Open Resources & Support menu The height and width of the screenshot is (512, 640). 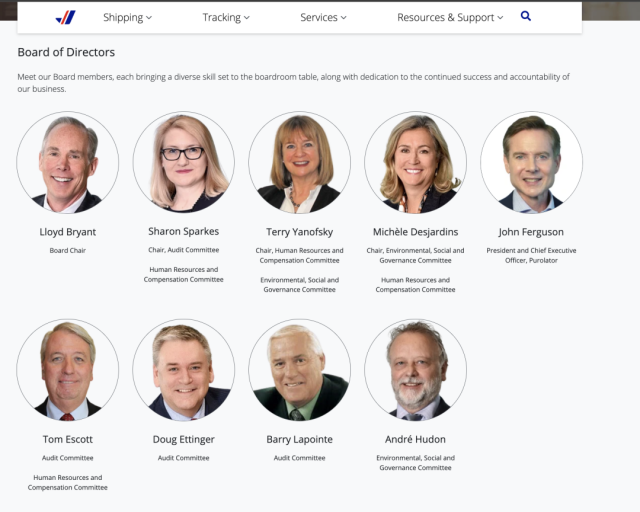click(450, 18)
